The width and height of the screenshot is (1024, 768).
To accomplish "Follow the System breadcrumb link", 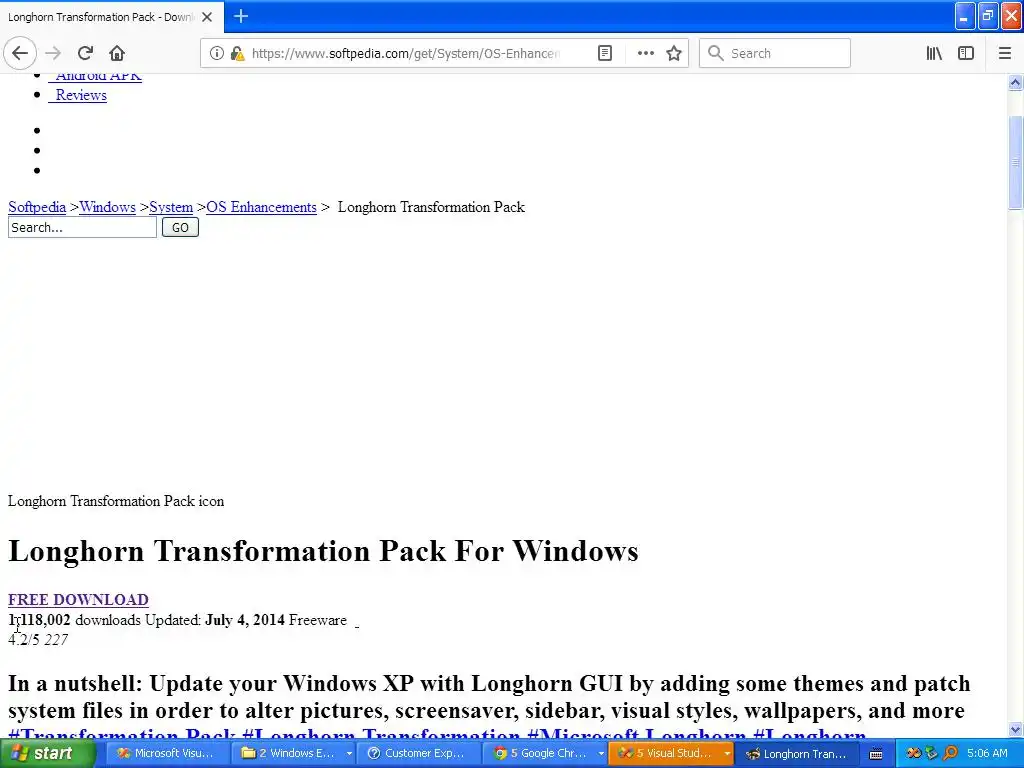I will (171, 207).
